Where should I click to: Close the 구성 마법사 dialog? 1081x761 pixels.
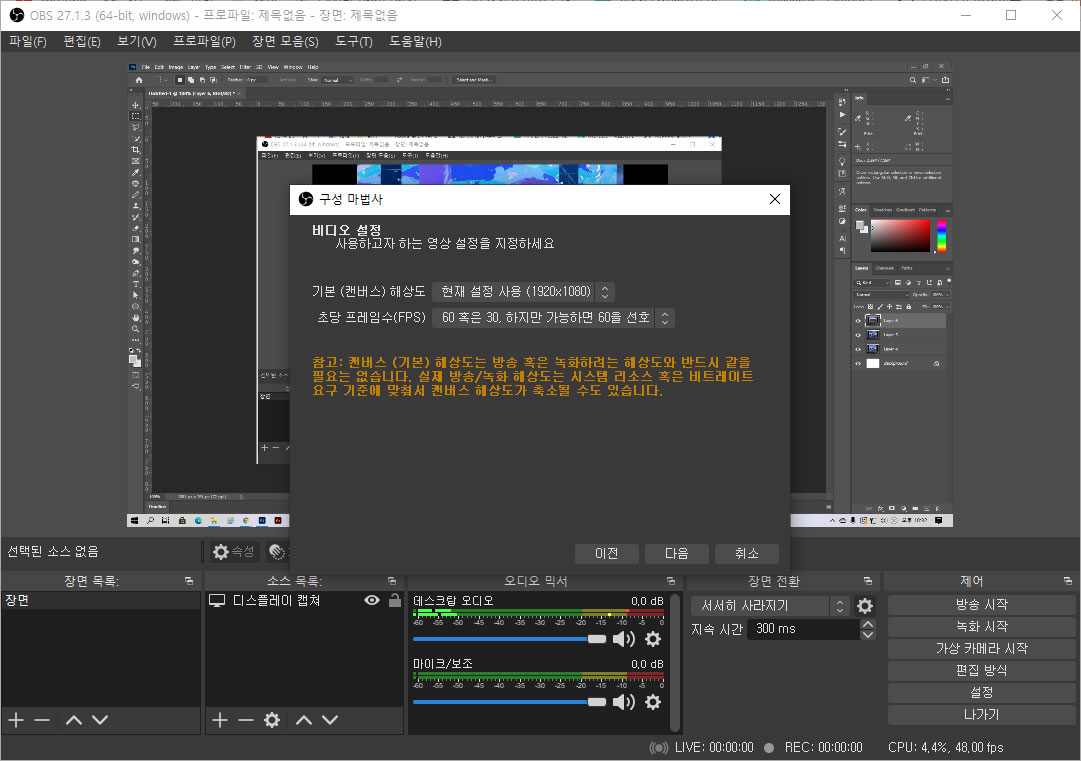coord(774,199)
